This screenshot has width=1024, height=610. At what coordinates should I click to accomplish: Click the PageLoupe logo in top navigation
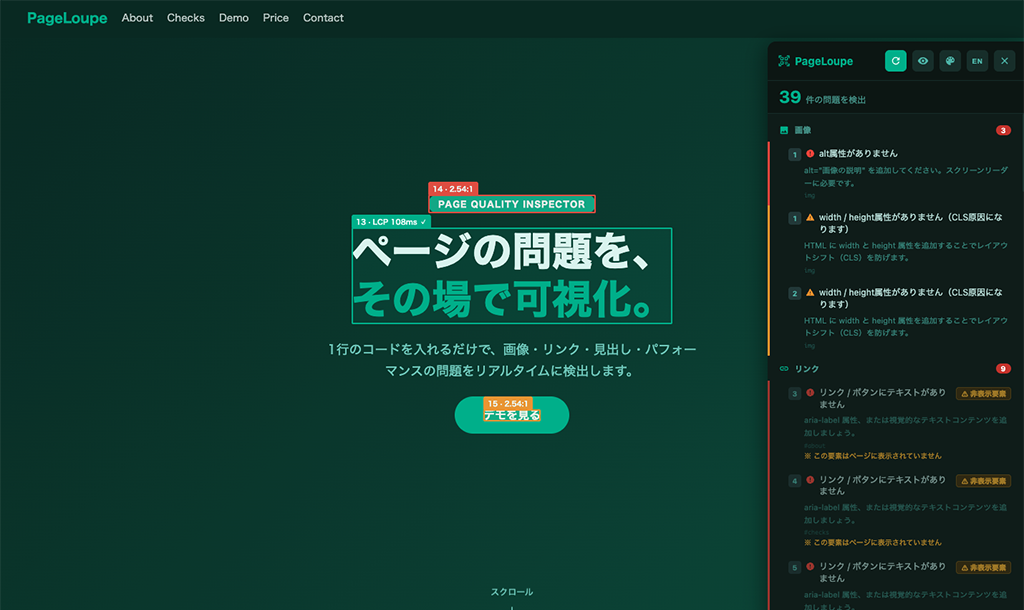point(67,18)
